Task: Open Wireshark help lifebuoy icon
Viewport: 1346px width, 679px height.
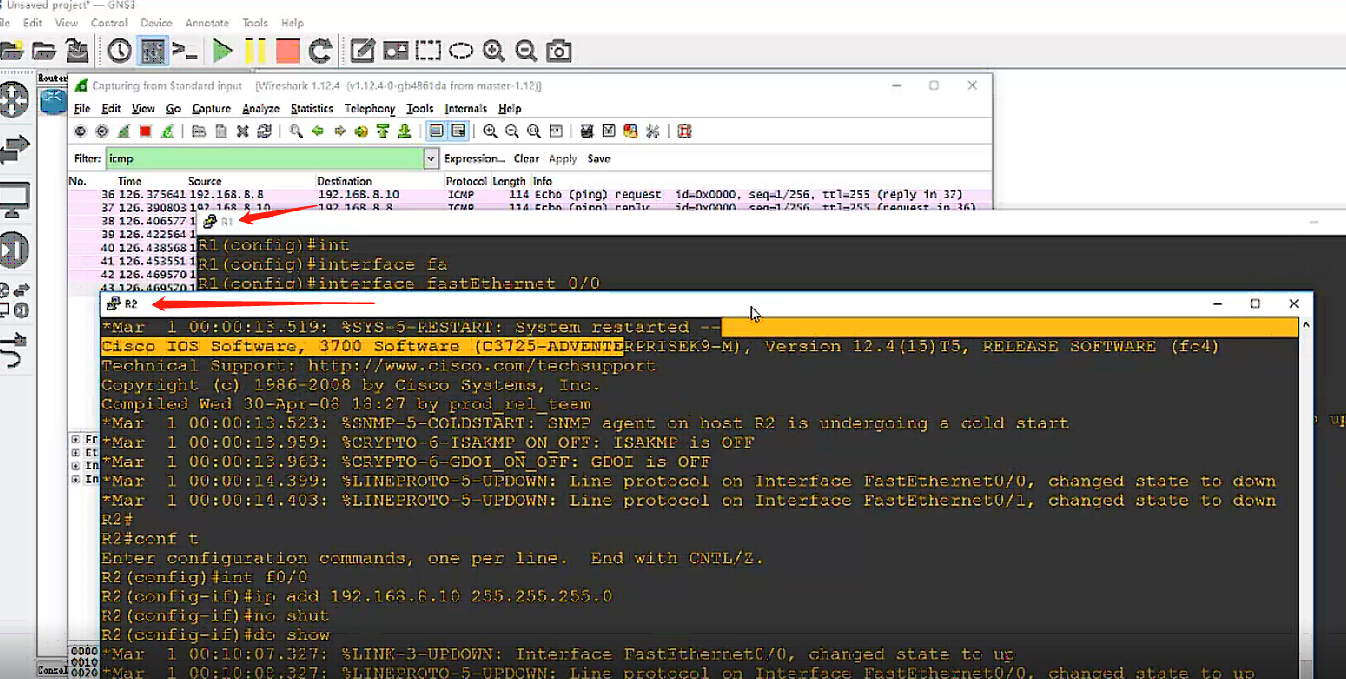Action: (684, 131)
